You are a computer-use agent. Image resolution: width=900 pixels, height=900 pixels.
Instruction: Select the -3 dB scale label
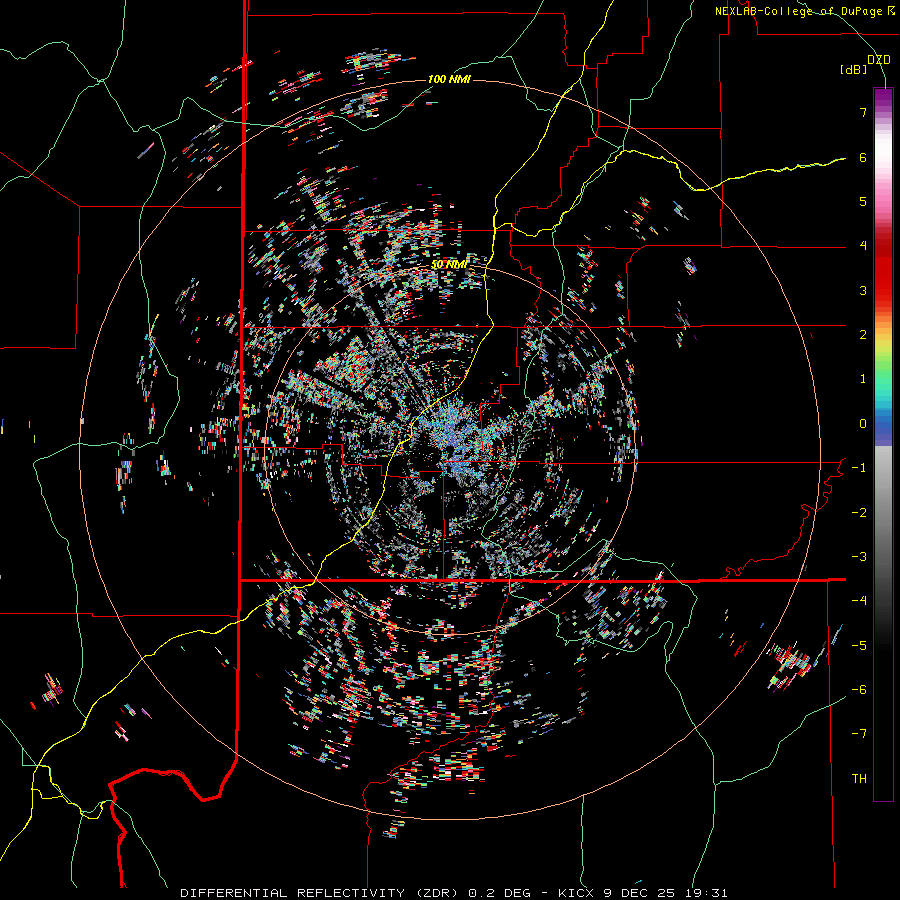click(x=859, y=557)
